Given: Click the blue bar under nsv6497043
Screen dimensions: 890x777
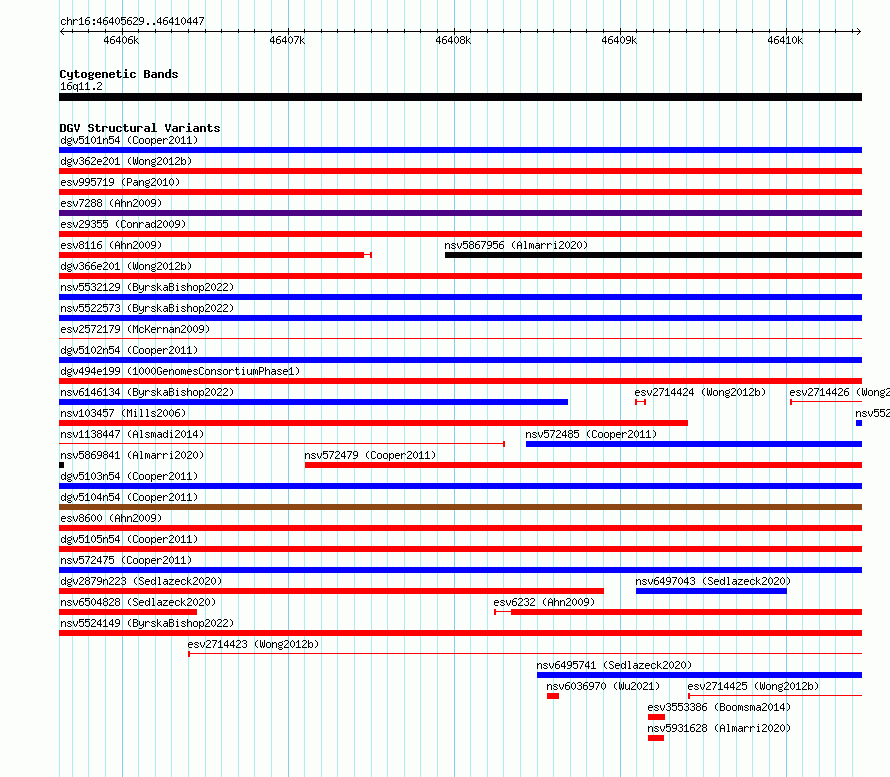Looking at the screenshot, I should click(x=711, y=591).
